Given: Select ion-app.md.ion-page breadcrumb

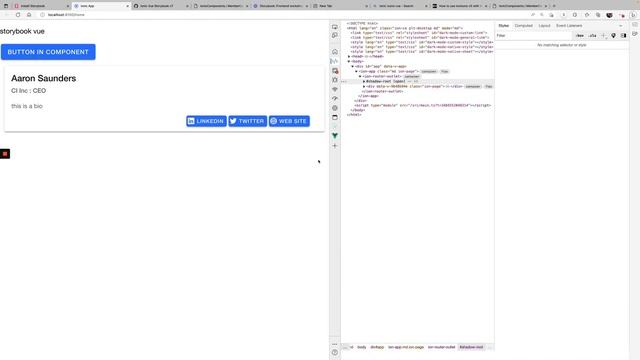Looking at the screenshot, I should point(406,347).
